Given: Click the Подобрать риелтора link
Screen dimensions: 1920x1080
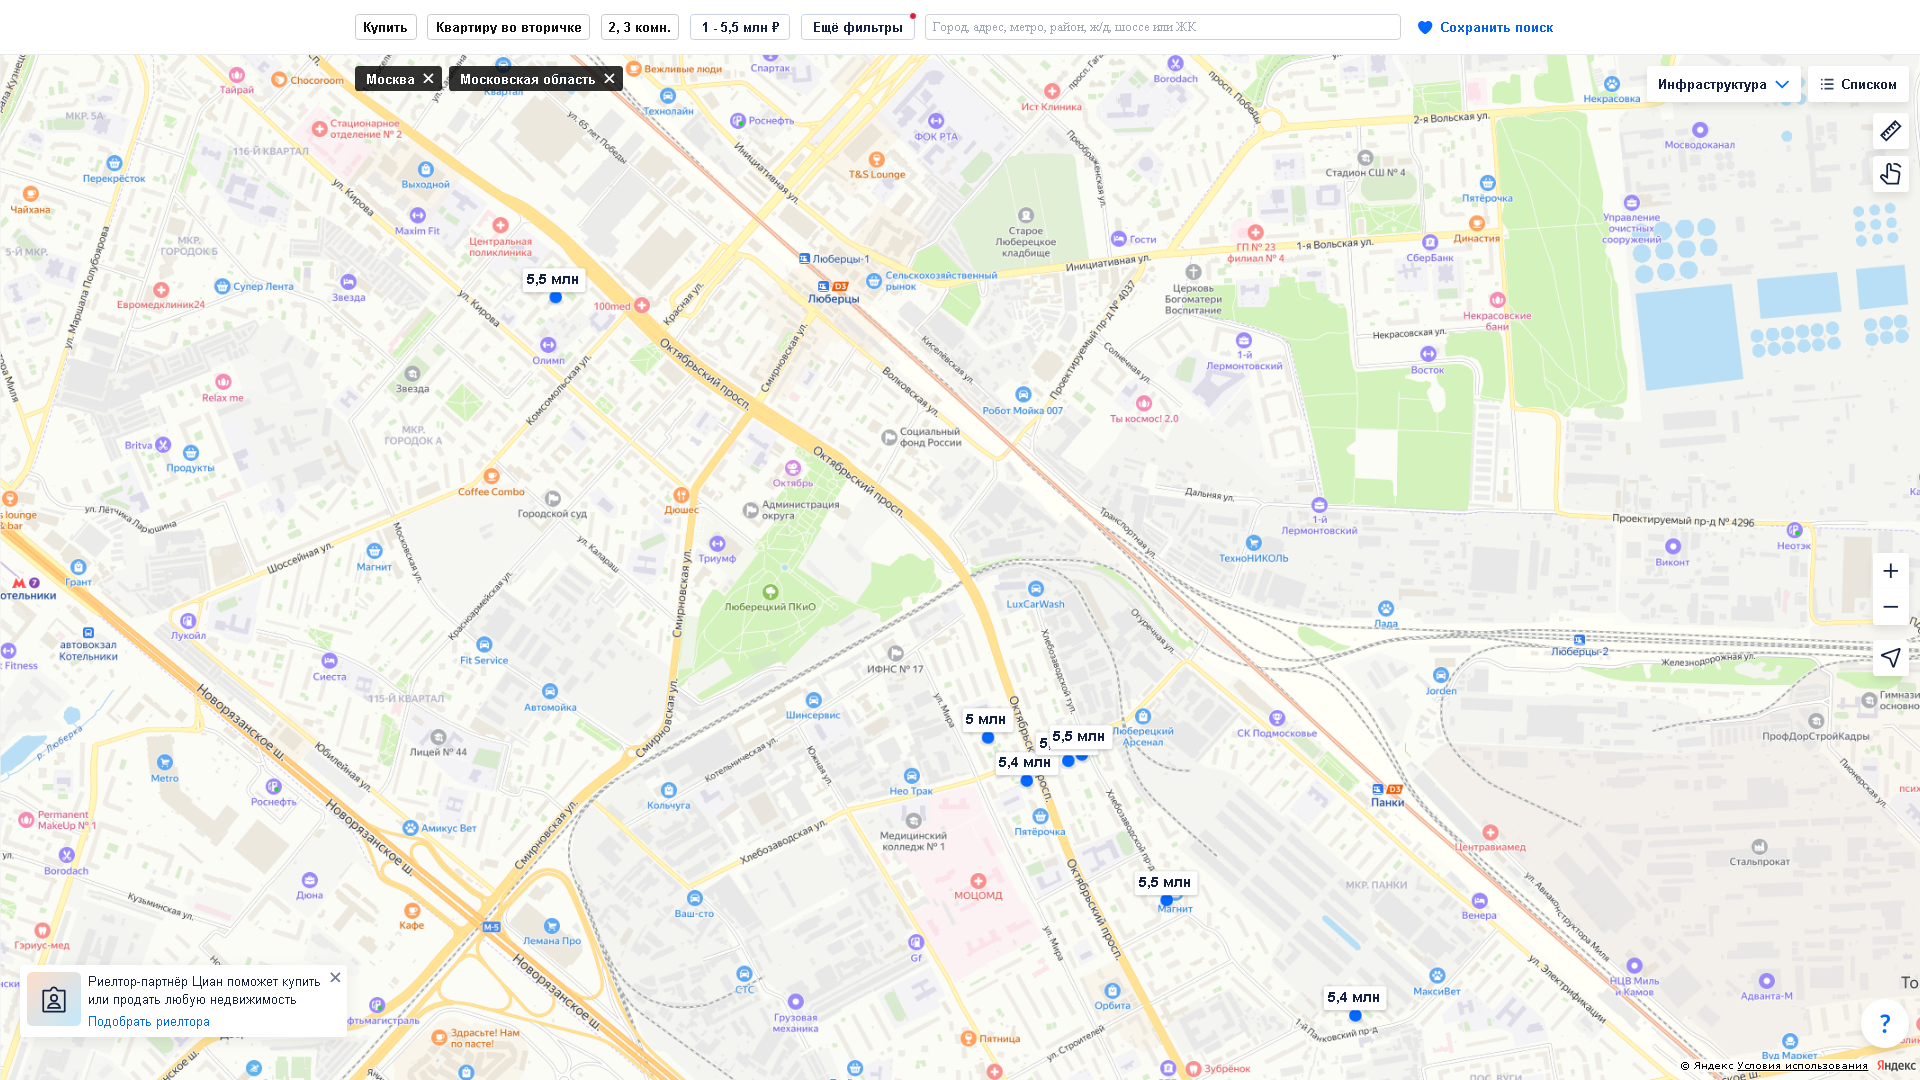Looking at the screenshot, I should 149,1021.
